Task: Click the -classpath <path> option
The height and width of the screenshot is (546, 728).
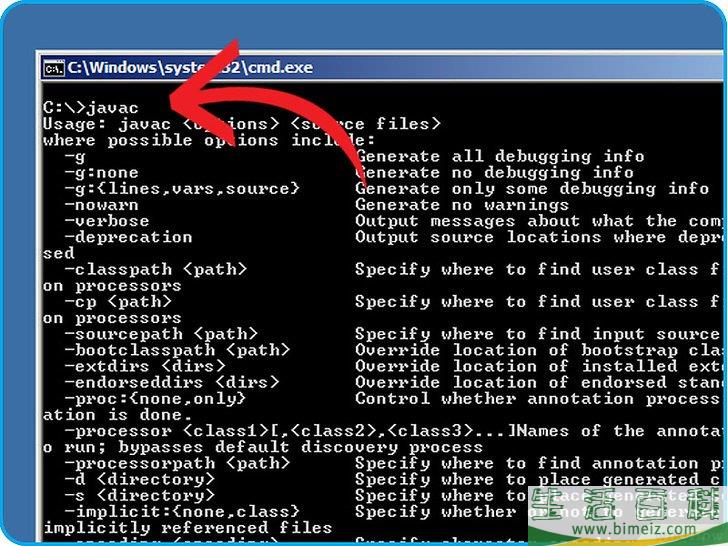Action: pos(155,269)
